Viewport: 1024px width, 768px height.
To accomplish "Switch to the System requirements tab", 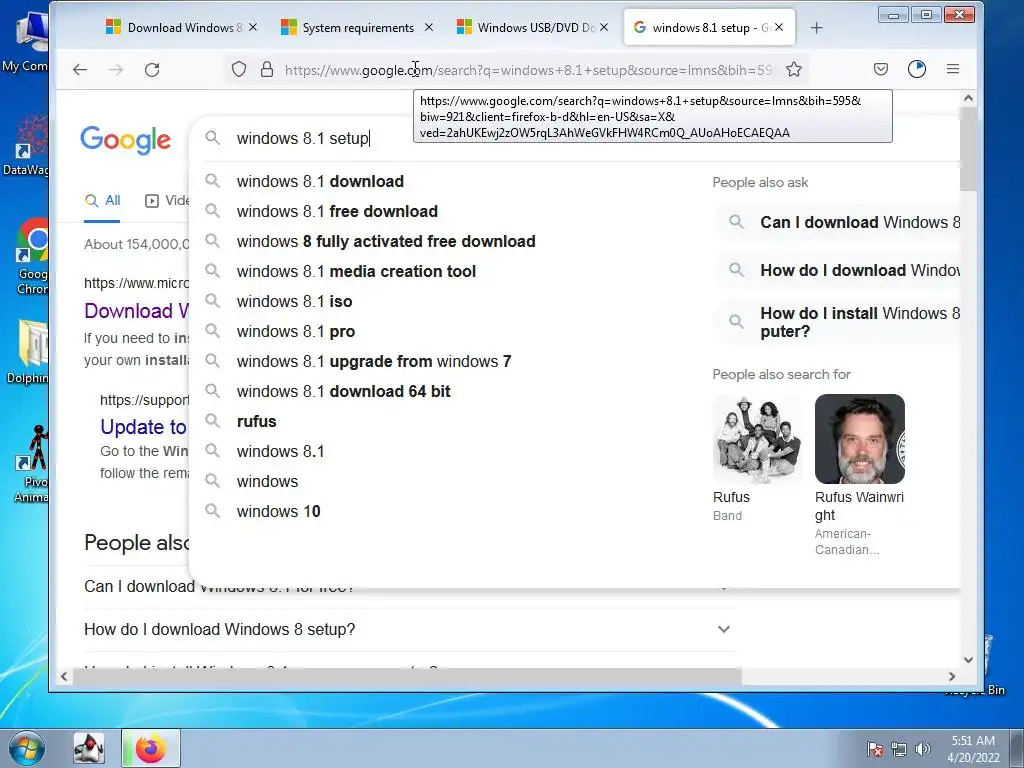I will click(357, 27).
